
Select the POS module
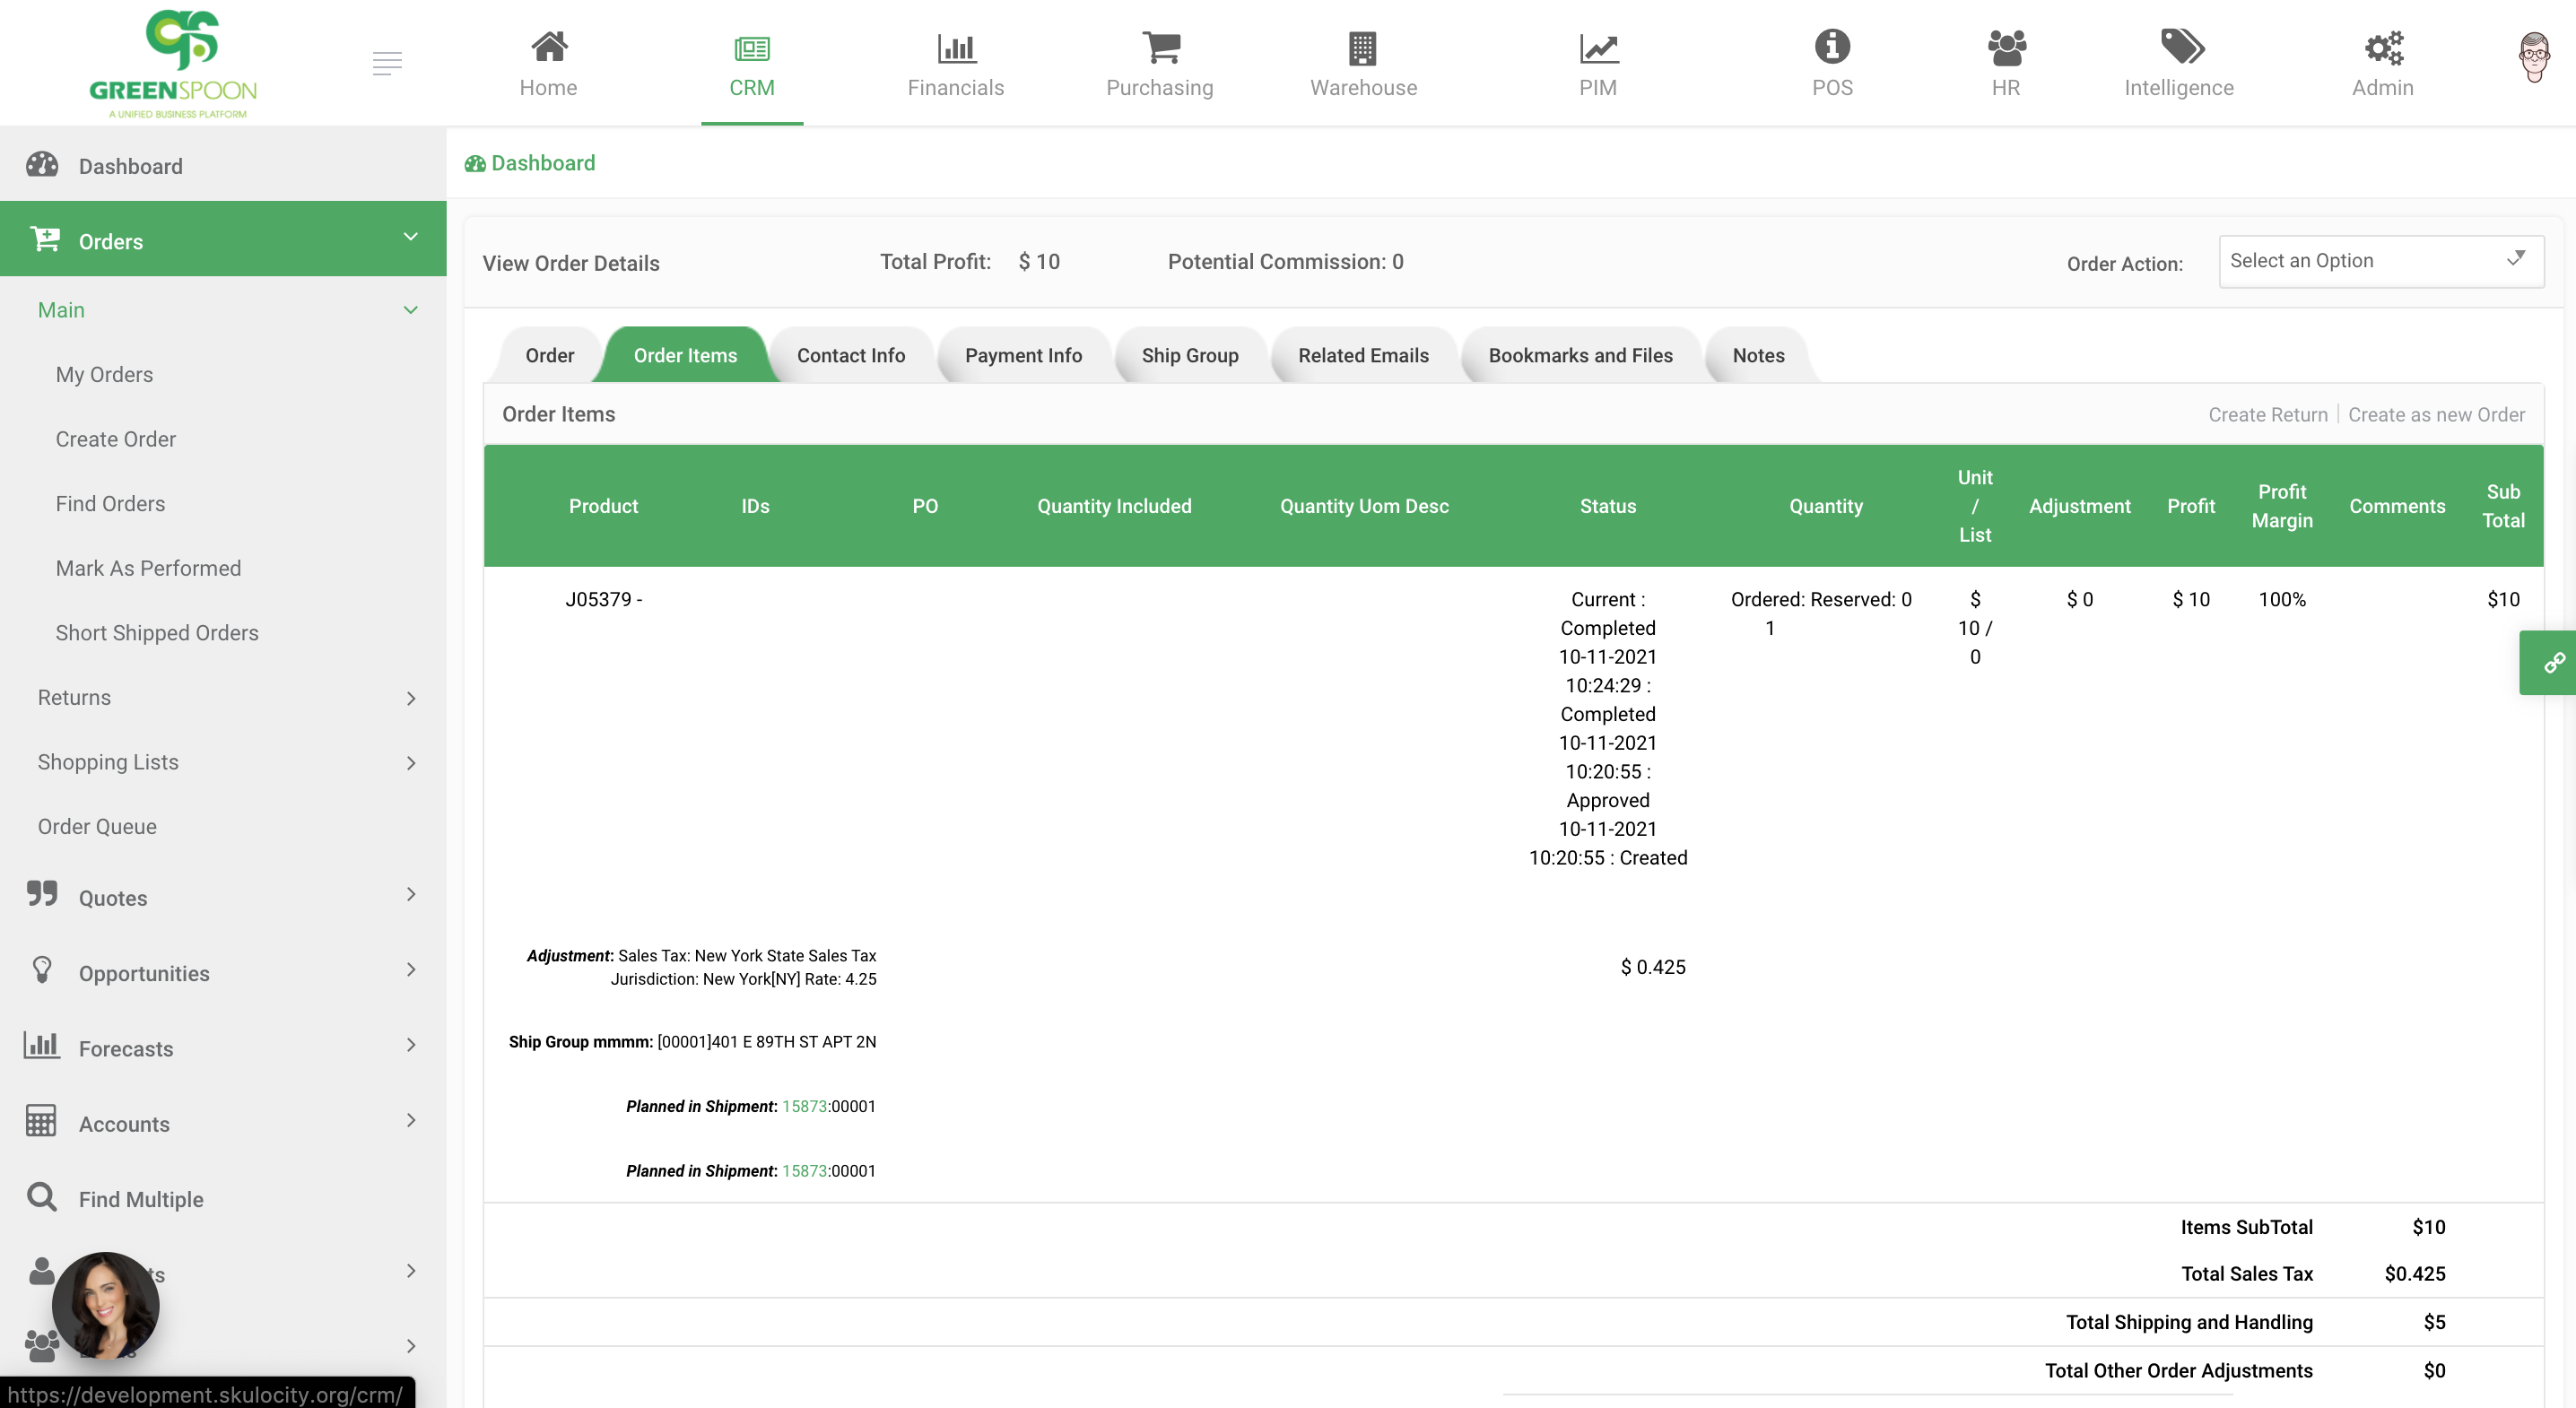[x=1830, y=64]
